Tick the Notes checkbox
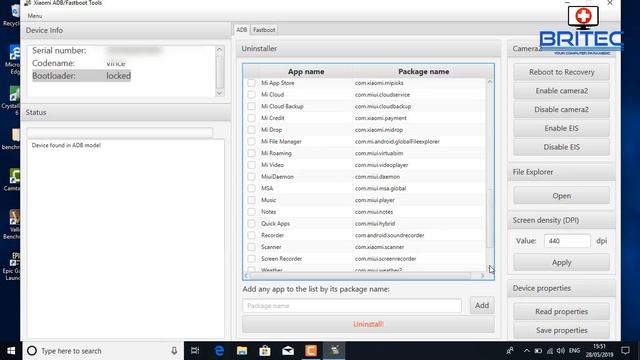 pos(251,212)
